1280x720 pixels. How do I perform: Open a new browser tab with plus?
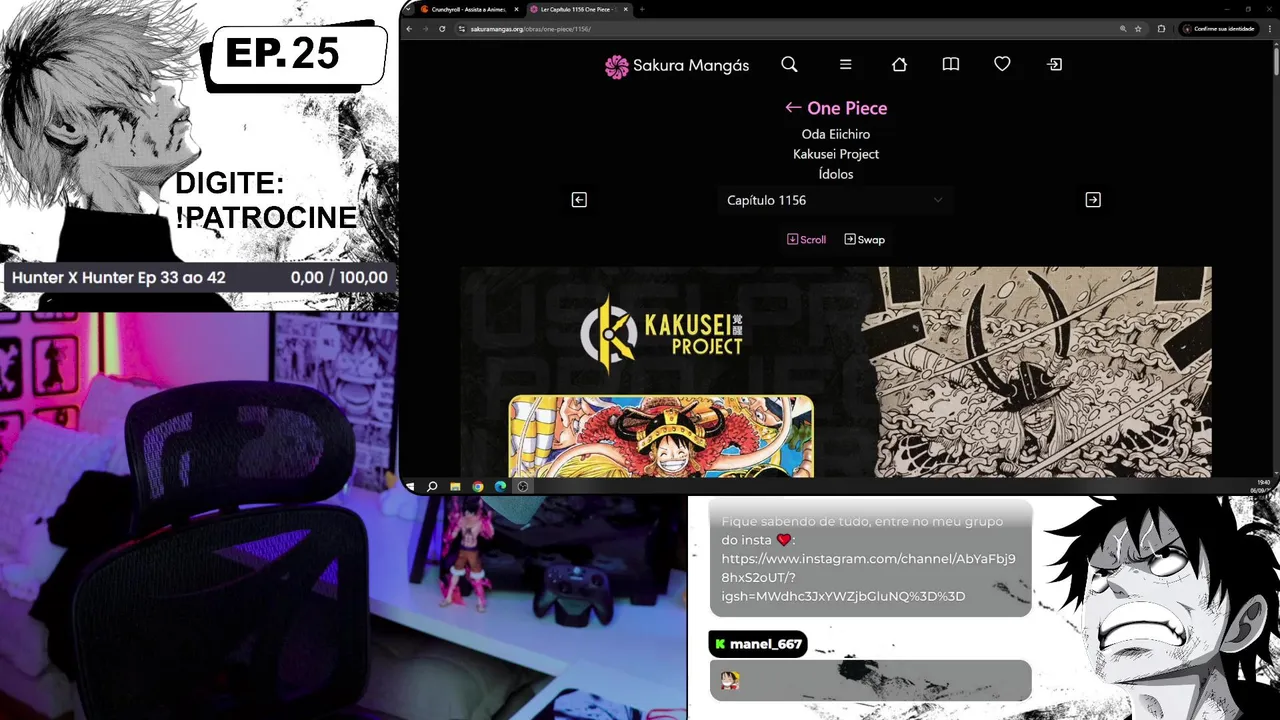click(x=642, y=9)
